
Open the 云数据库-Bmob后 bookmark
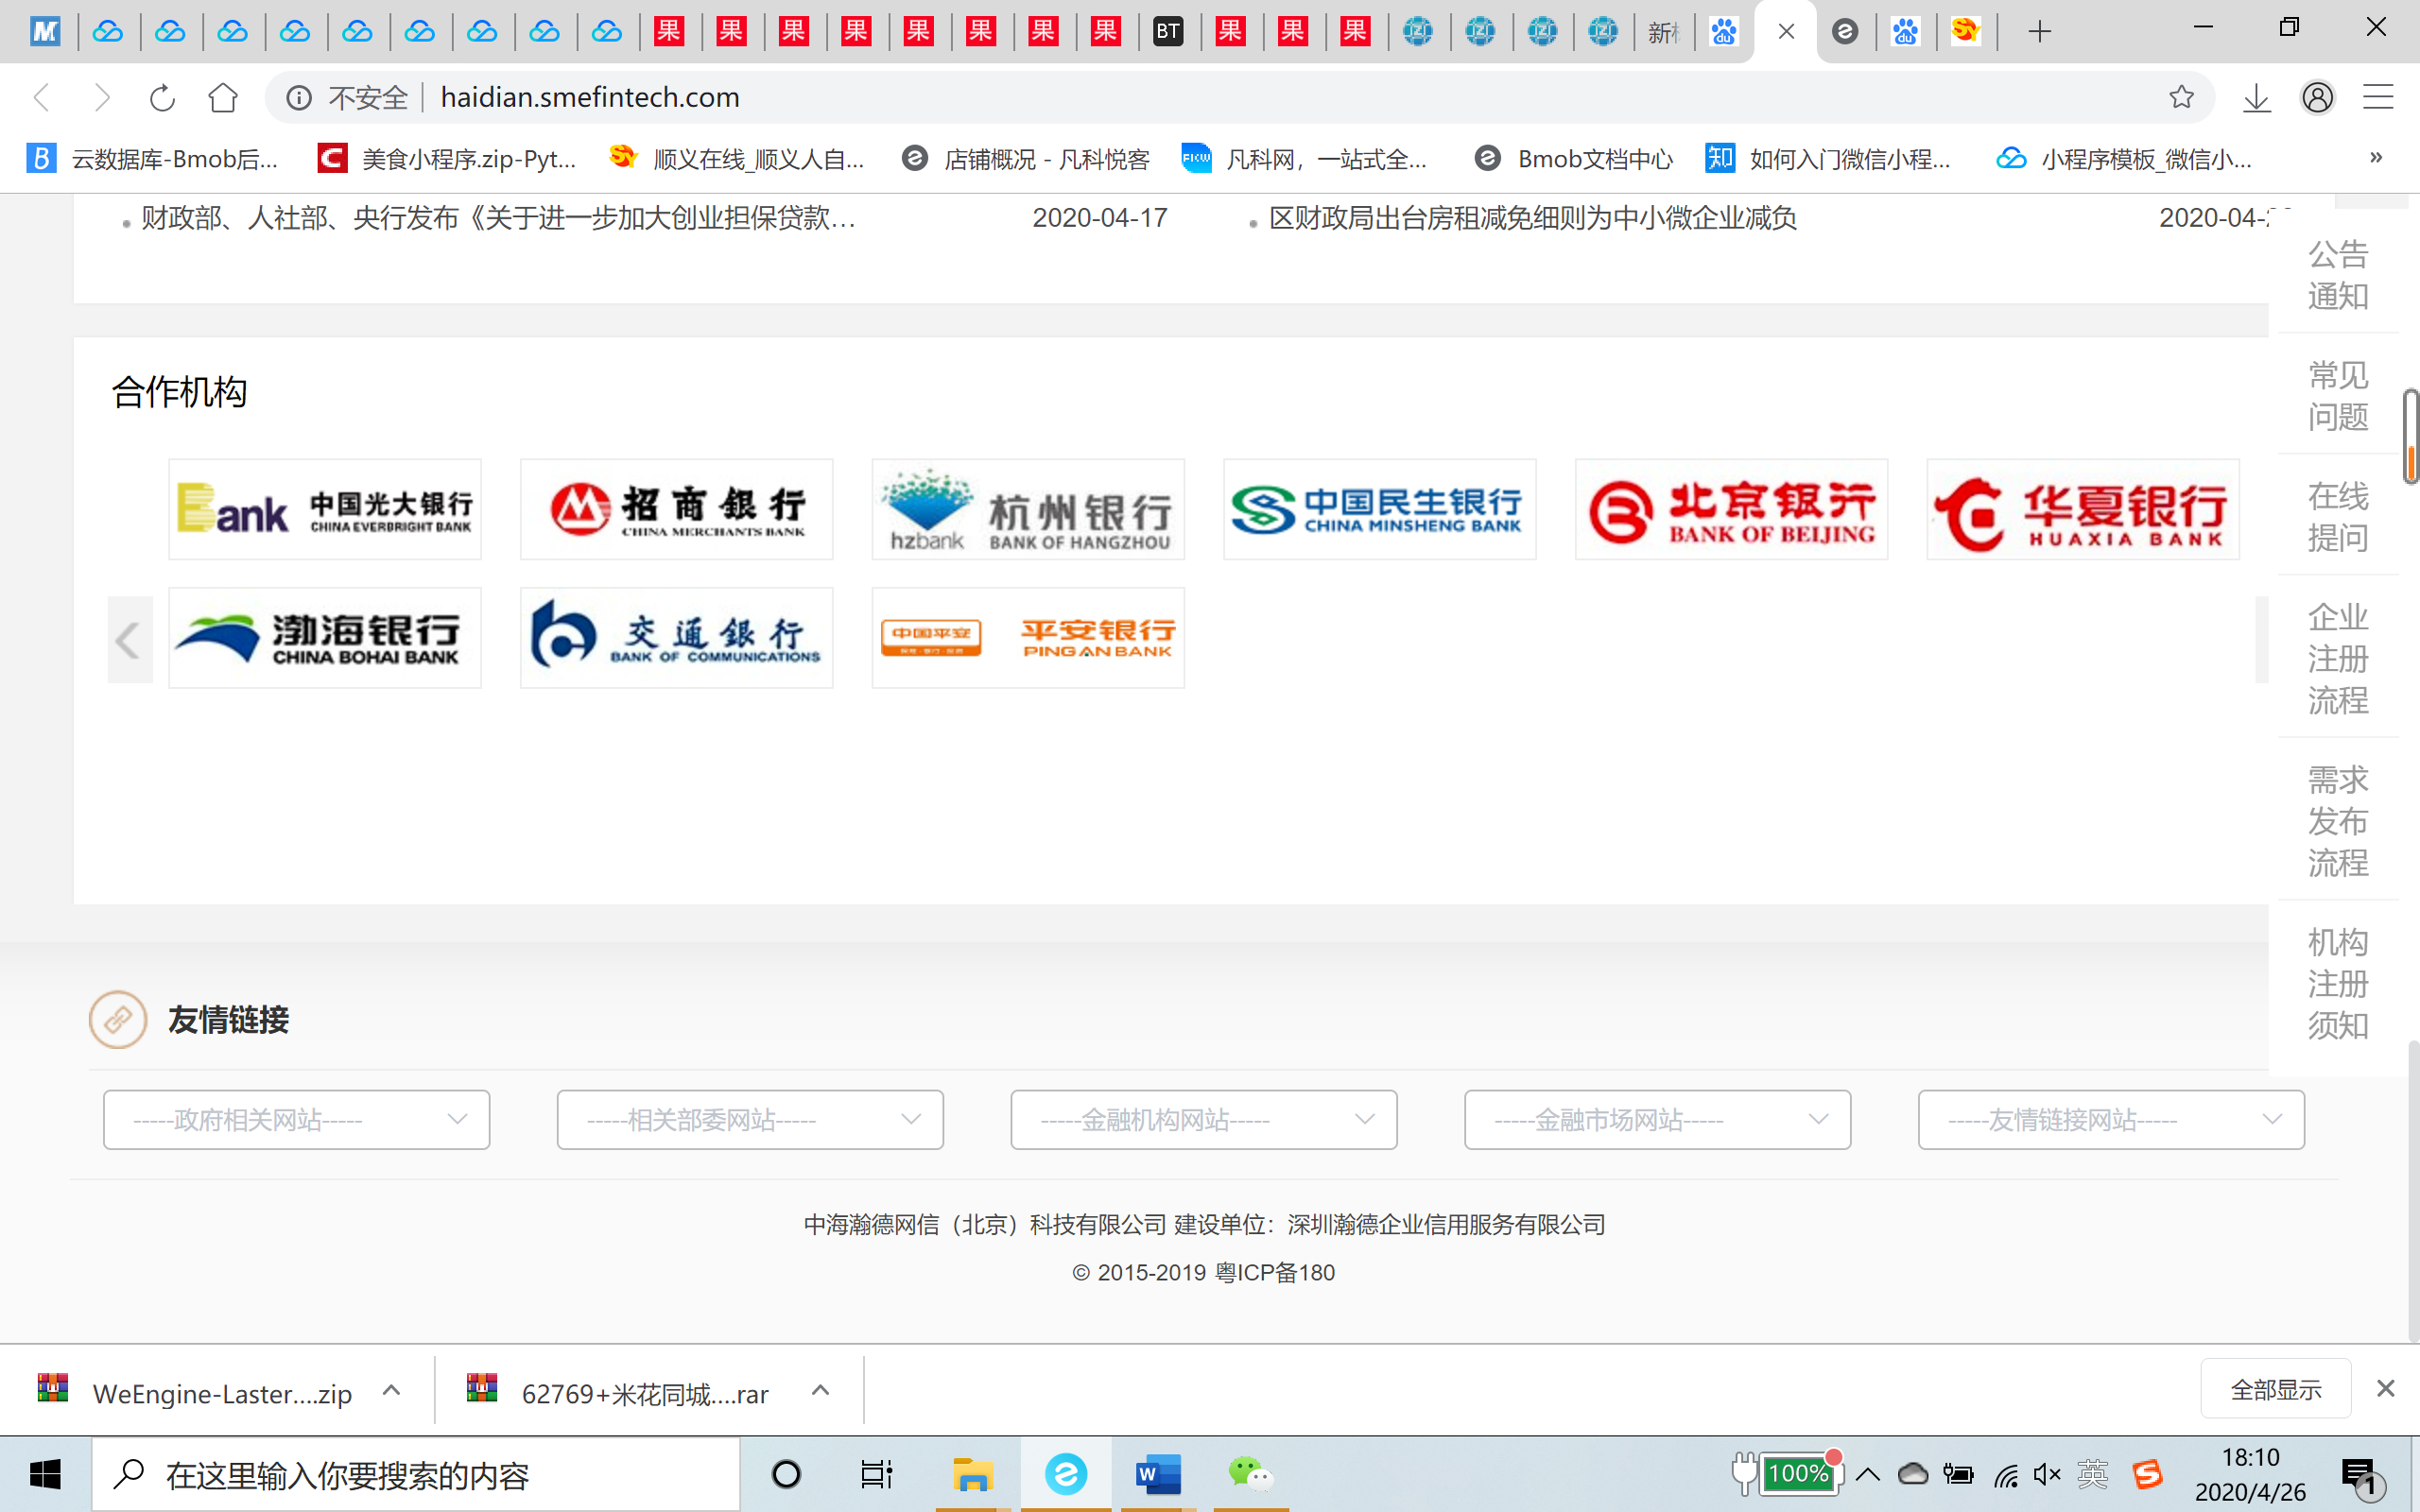point(152,158)
